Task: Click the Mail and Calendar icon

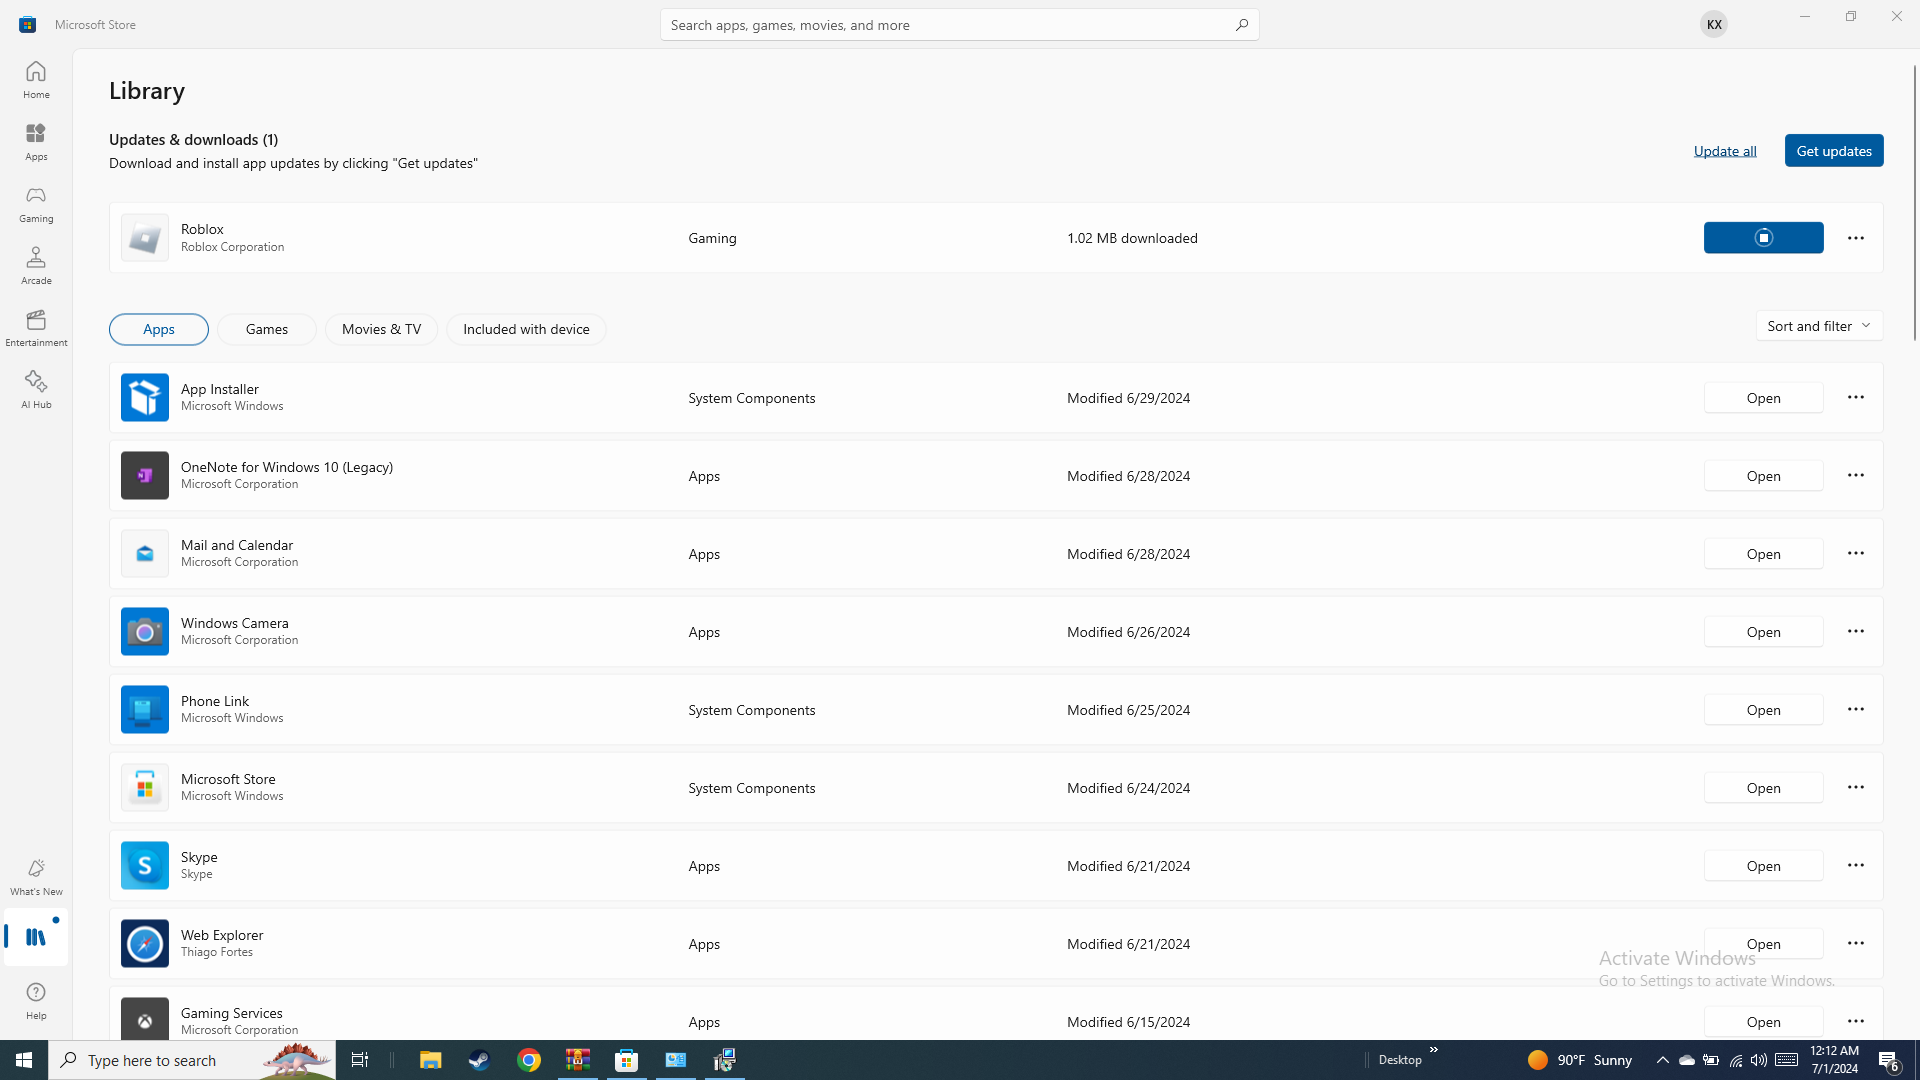Action: 145,553
